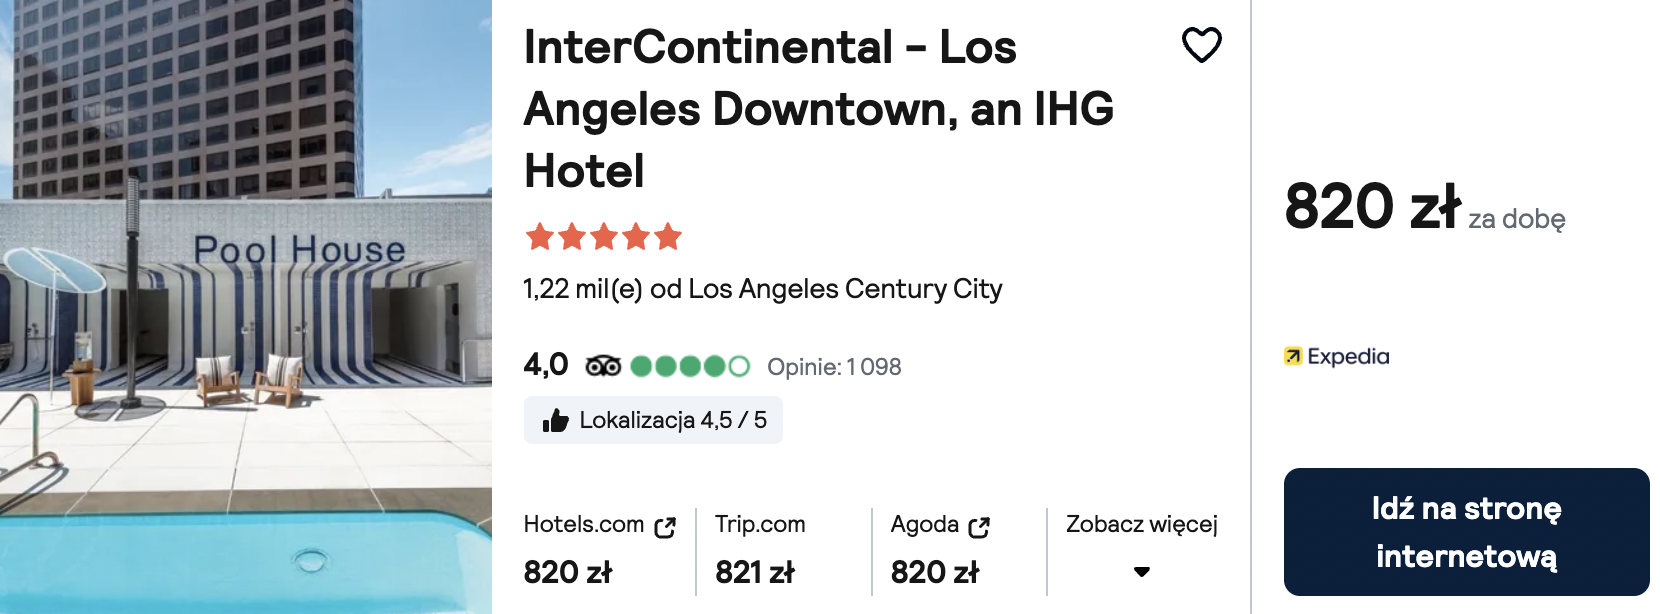This screenshot has width=1660, height=614.
Task: Click the Lokalizacja 4,5 / 5 badge
Action: pyautogui.click(x=653, y=420)
